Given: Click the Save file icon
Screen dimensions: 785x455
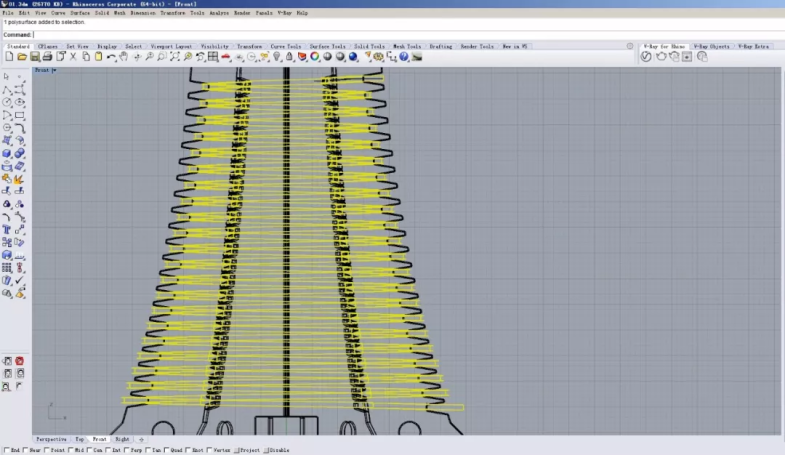Looking at the screenshot, I should coord(34,57).
